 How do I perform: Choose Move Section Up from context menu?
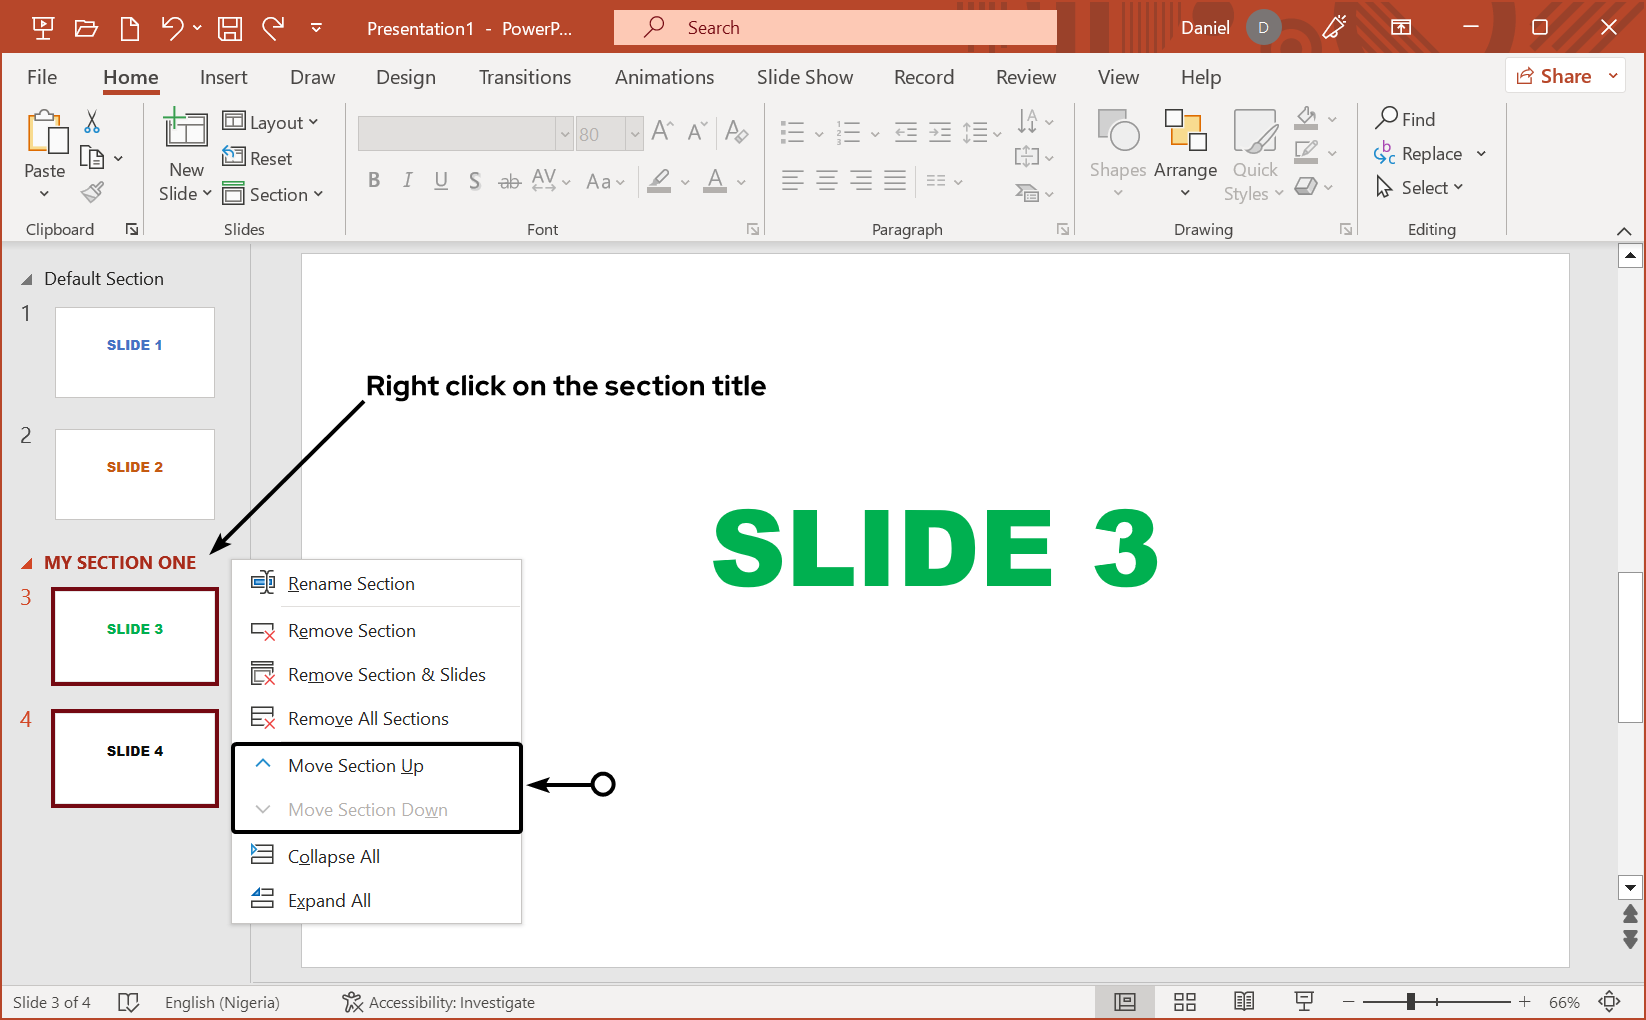tap(356, 766)
